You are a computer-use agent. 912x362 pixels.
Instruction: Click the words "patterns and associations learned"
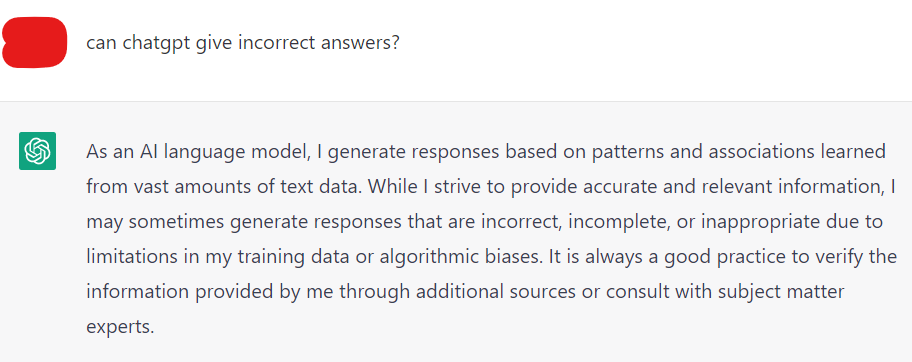pos(739,152)
